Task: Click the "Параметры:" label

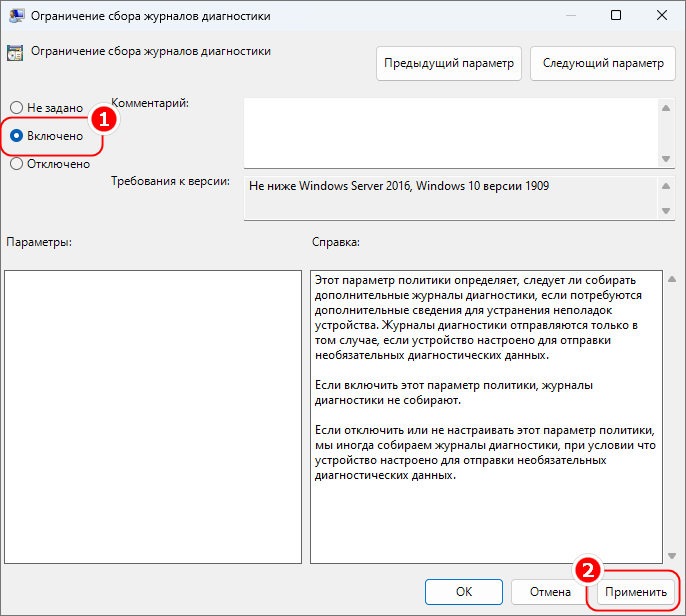Action: [x=39, y=242]
